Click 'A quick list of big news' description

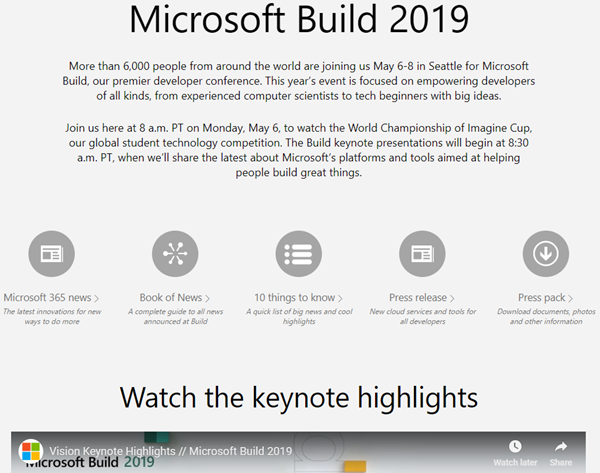pyautogui.click(x=299, y=316)
